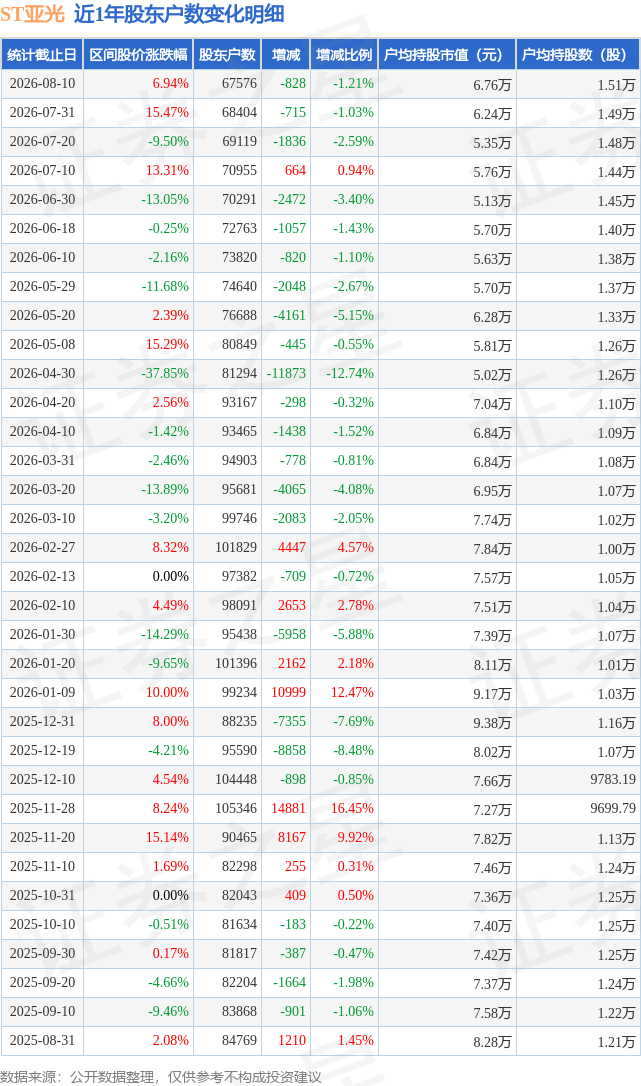Select the 9783.19 shares cell
Viewport: 641px width, 1086px height.
point(613,779)
